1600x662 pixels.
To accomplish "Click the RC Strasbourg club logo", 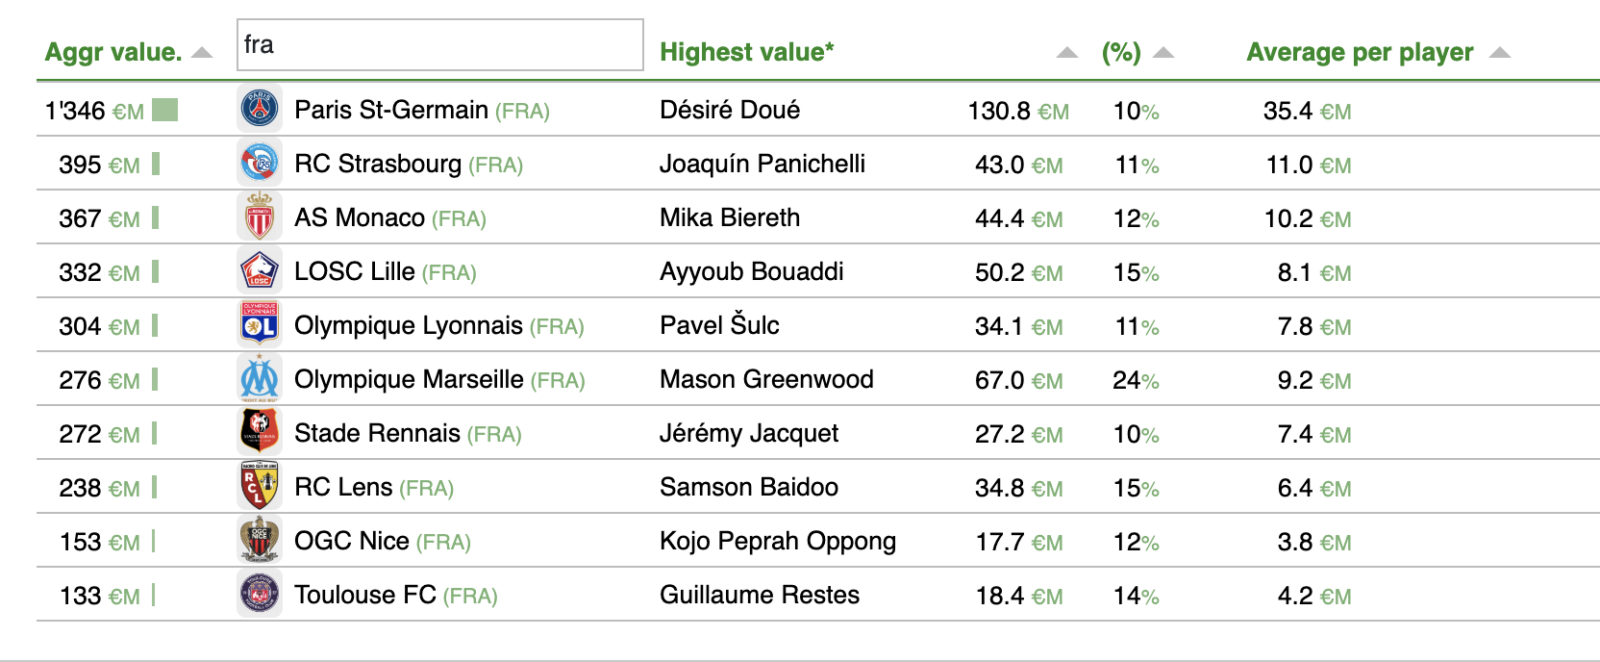I will point(260,163).
